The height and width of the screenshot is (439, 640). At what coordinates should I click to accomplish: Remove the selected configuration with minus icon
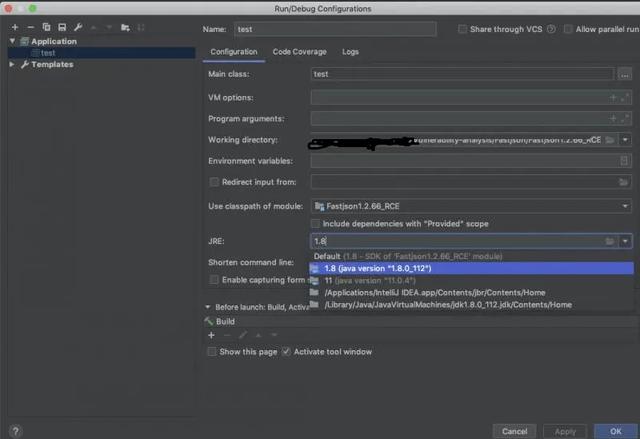tap(30, 27)
